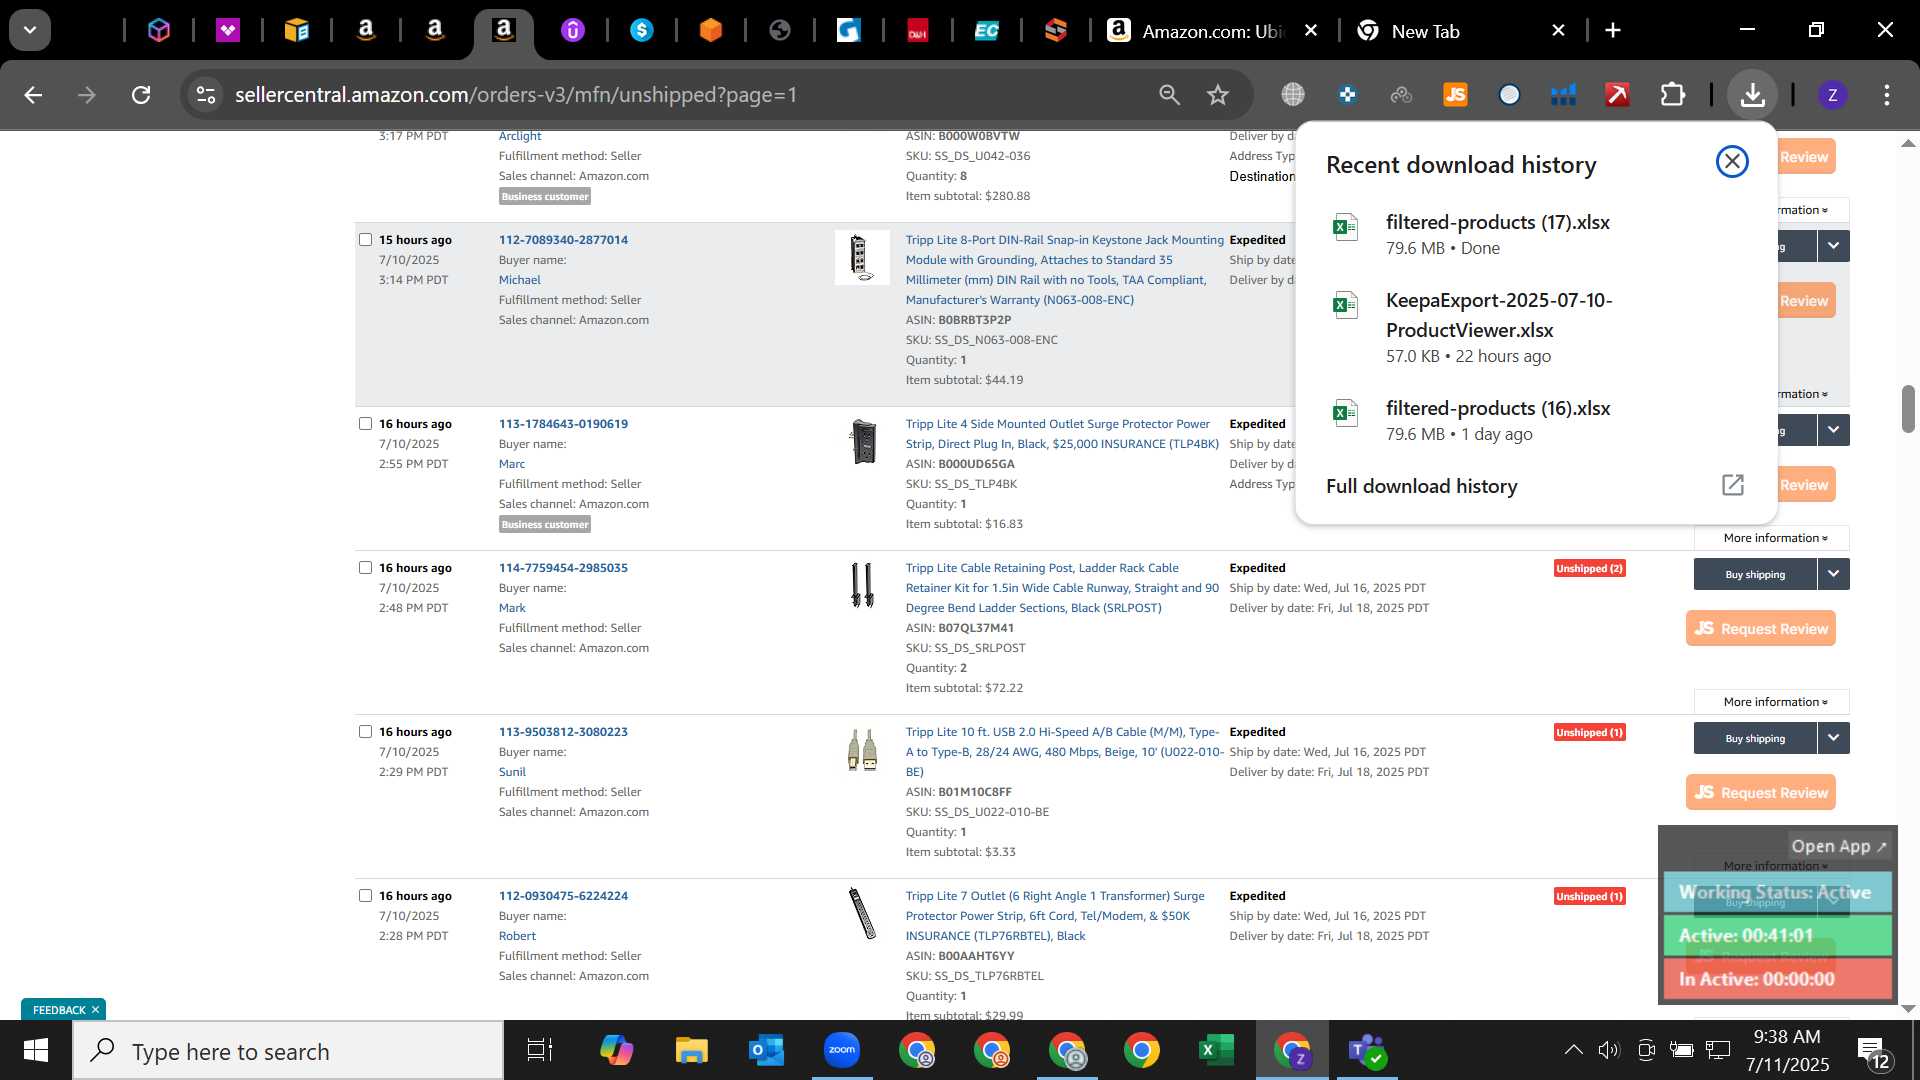
Task: Open order 114-7759454-2985035 details
Action: click(x=563, y=568)
